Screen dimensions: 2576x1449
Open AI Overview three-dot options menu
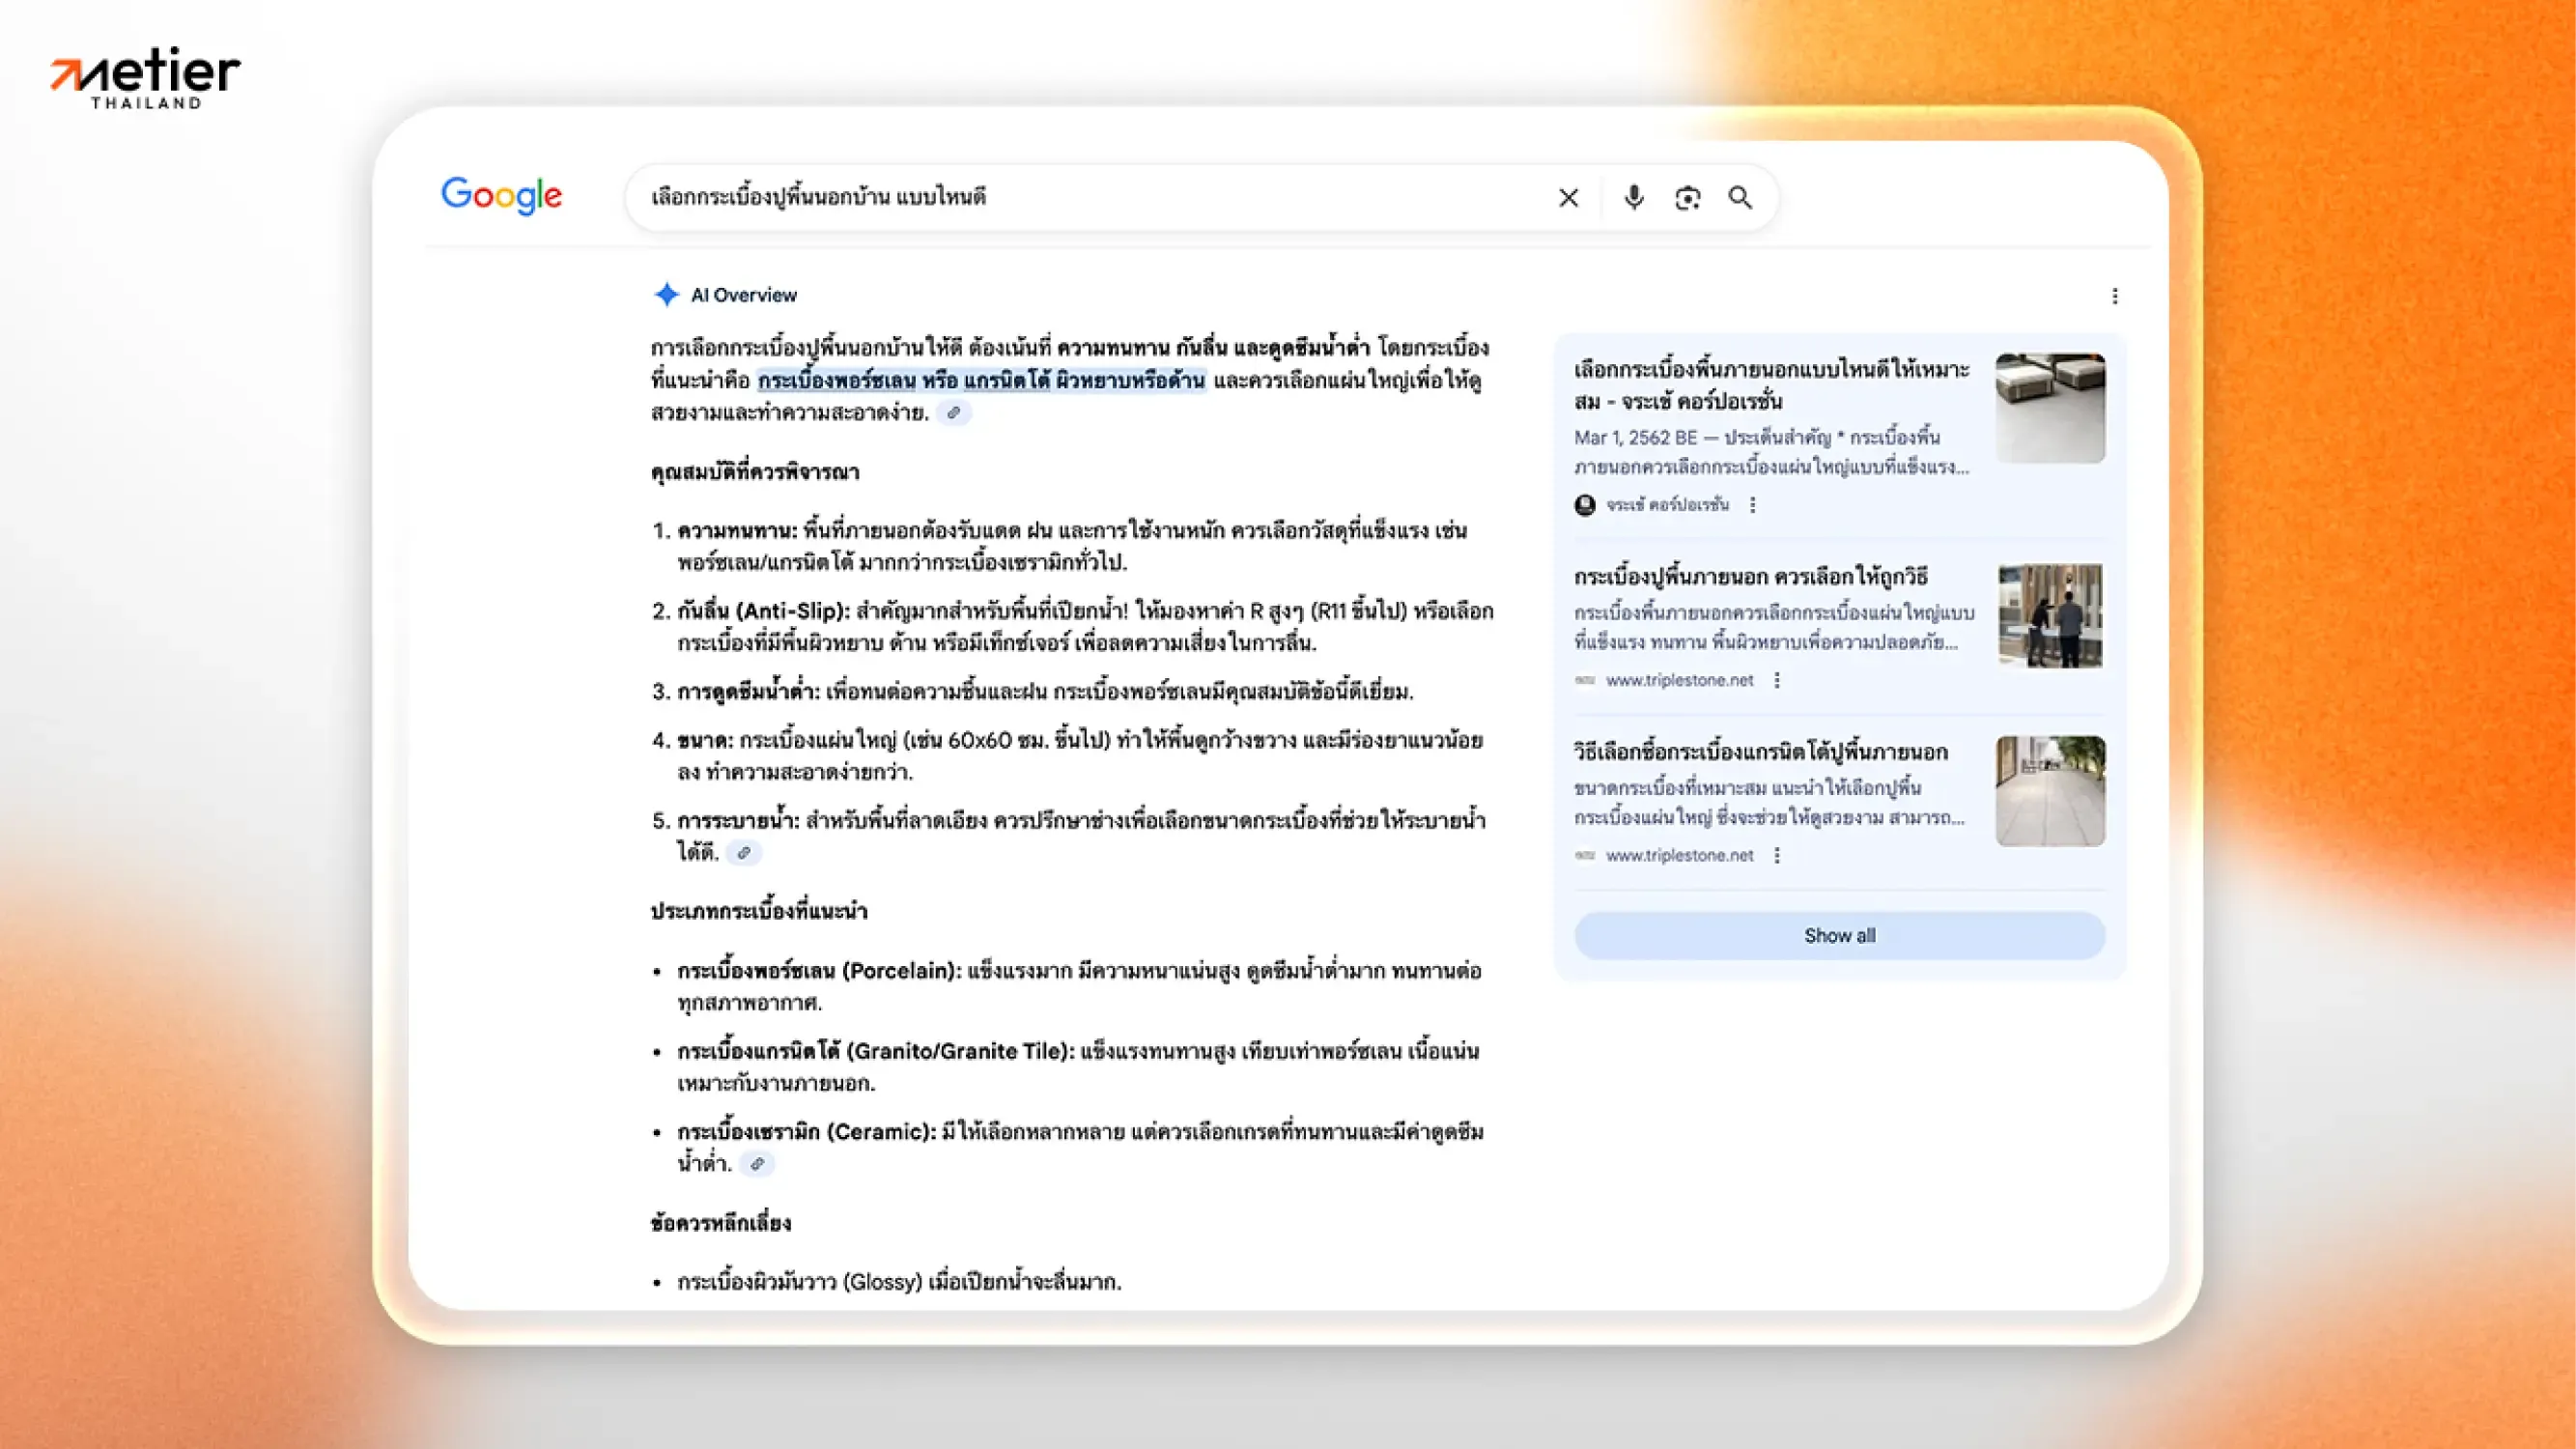[x=2114, y=296]
